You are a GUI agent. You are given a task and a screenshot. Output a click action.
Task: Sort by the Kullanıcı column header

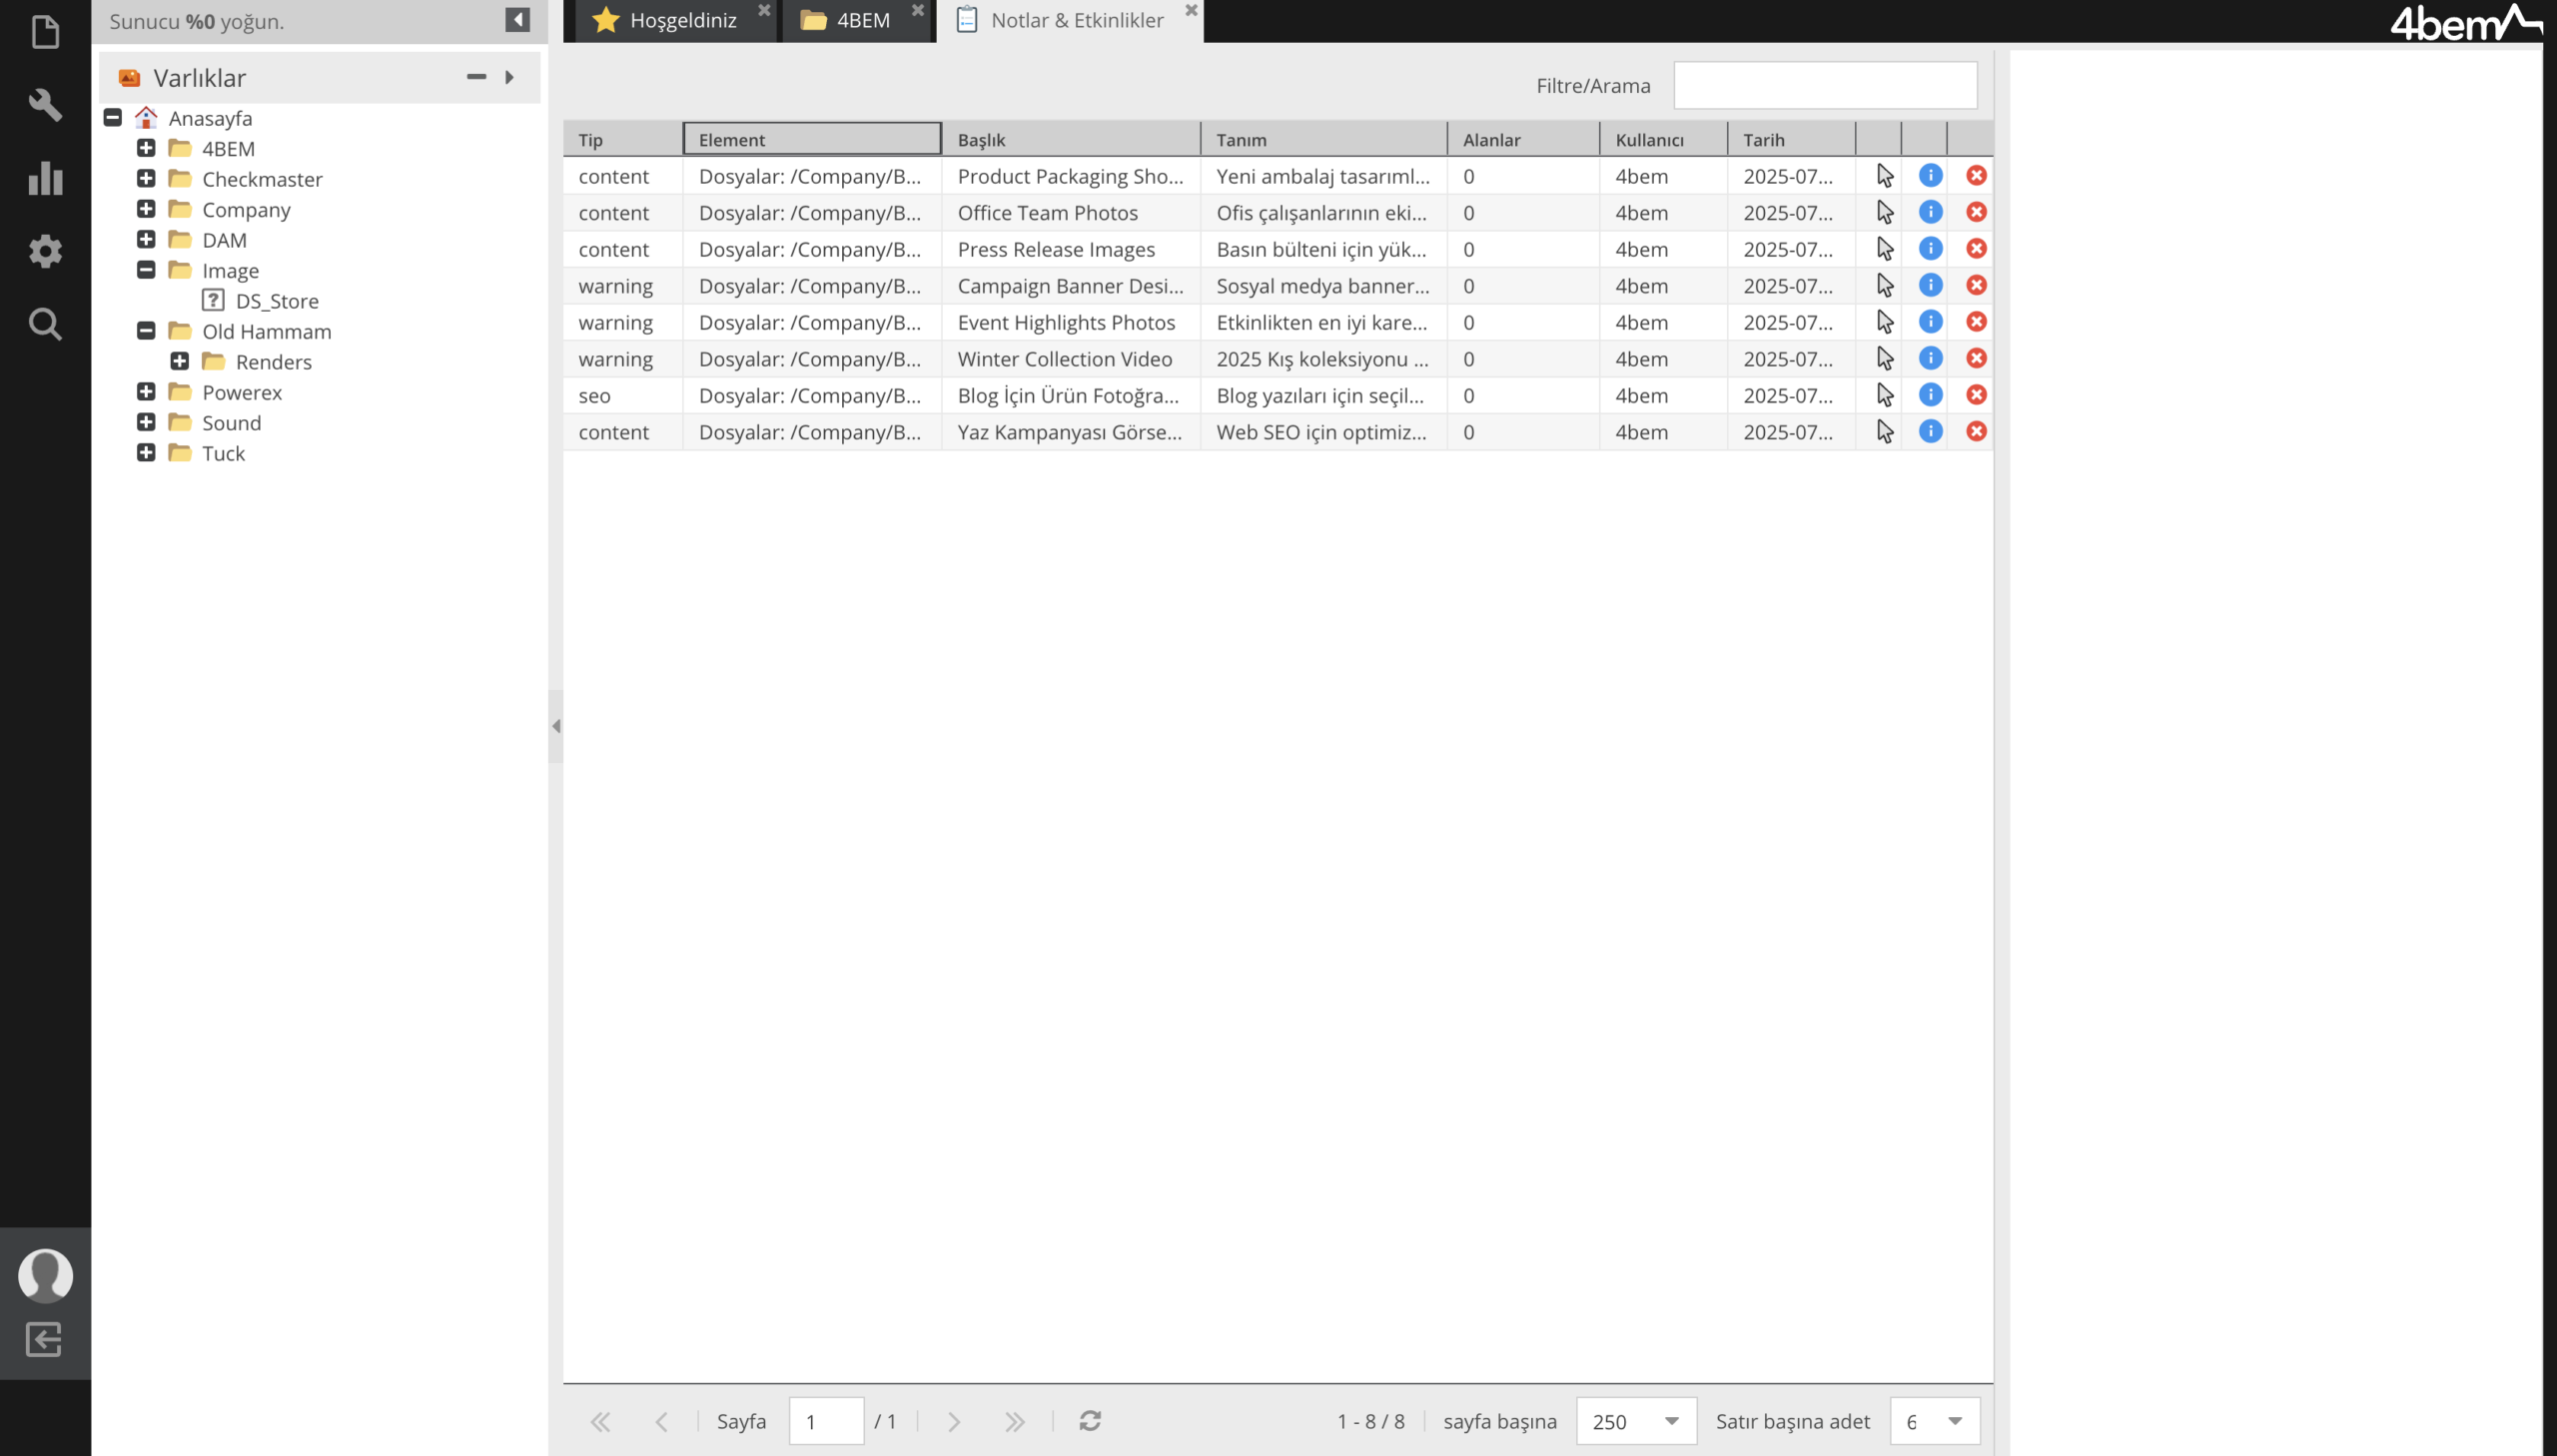point(1663,139)
